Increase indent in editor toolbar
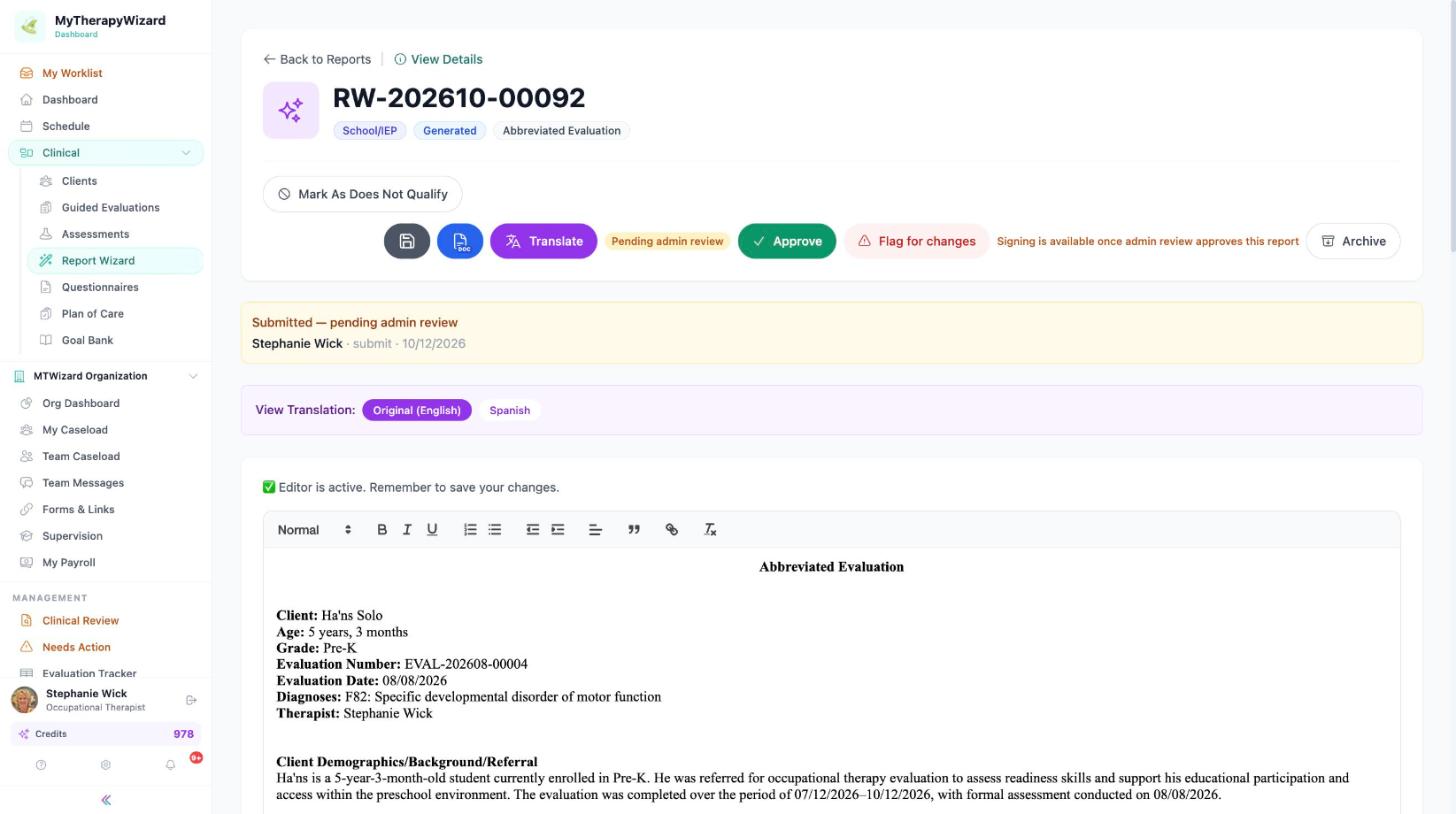1456x814 pixels. point(558,530)
